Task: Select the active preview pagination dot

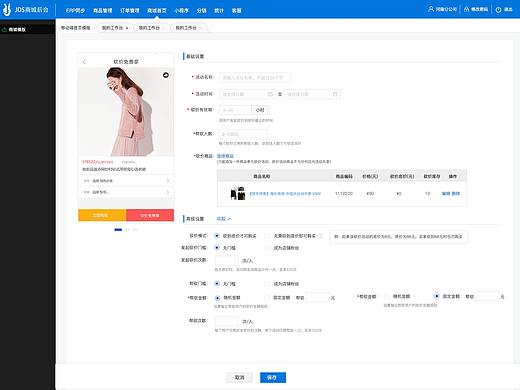Action: 118,230
